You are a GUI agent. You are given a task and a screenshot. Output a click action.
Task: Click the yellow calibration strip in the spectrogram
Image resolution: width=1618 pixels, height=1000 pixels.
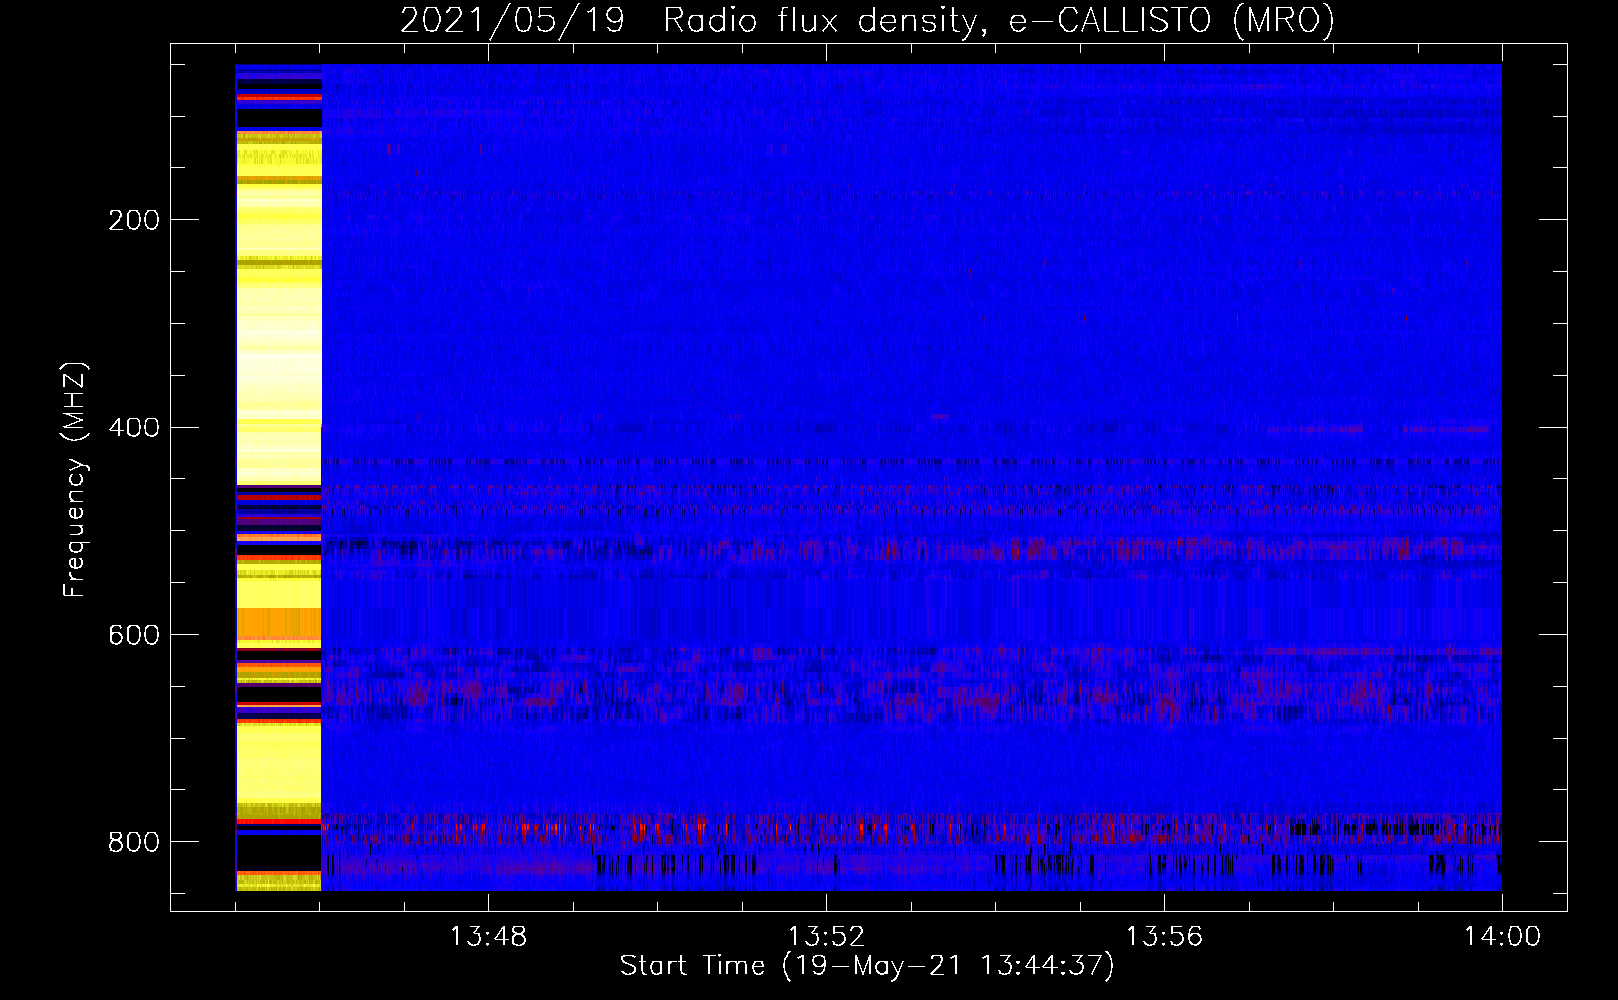[279, 477]
